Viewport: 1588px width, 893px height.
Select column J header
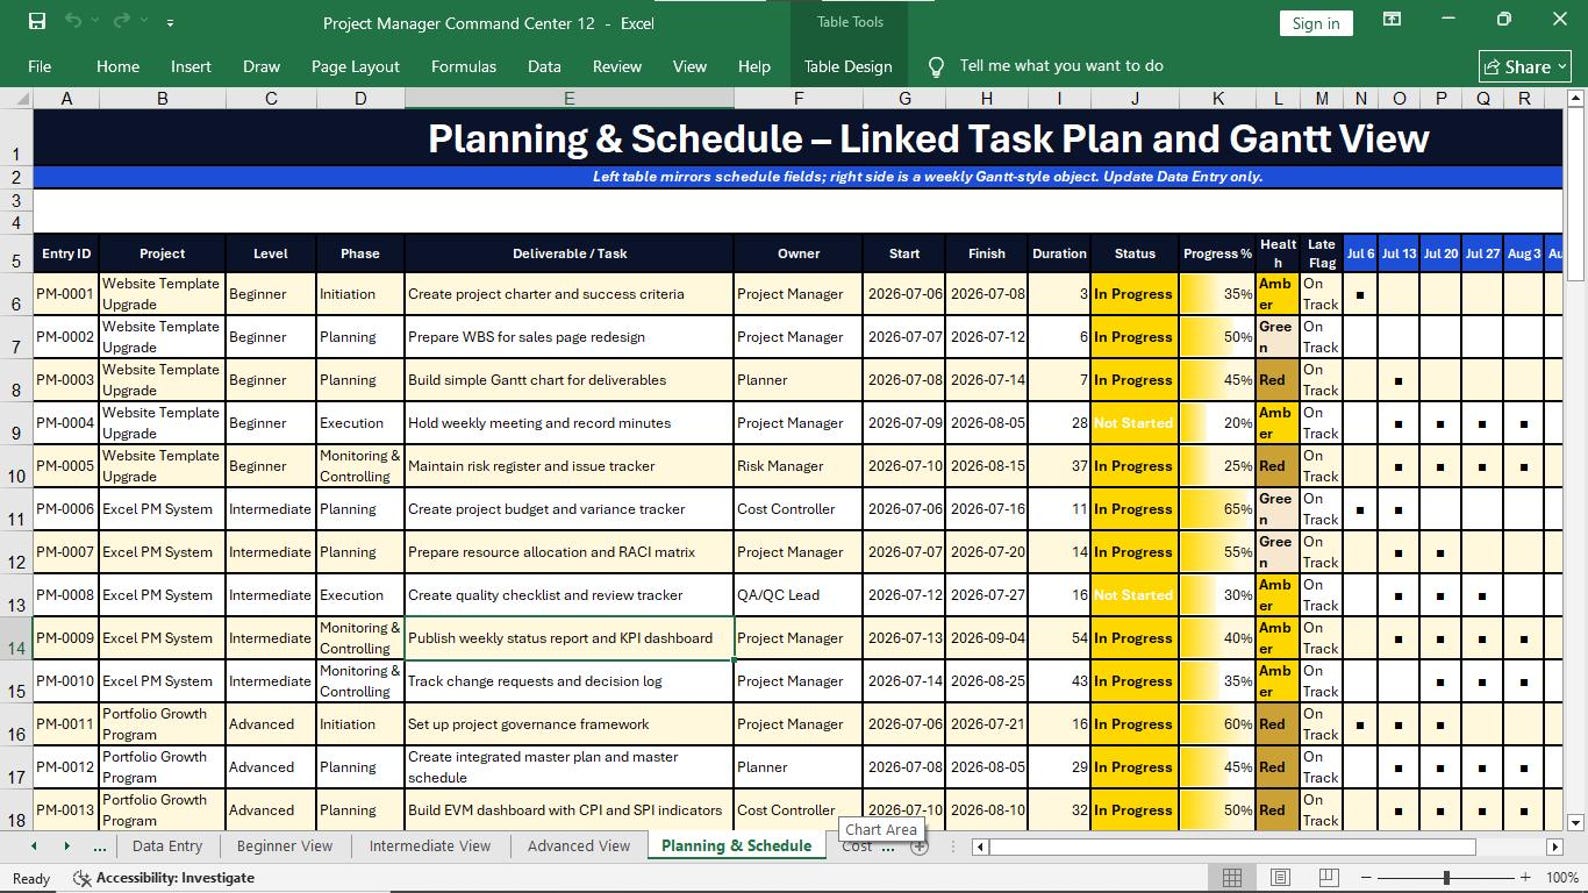click(1135, 98)
